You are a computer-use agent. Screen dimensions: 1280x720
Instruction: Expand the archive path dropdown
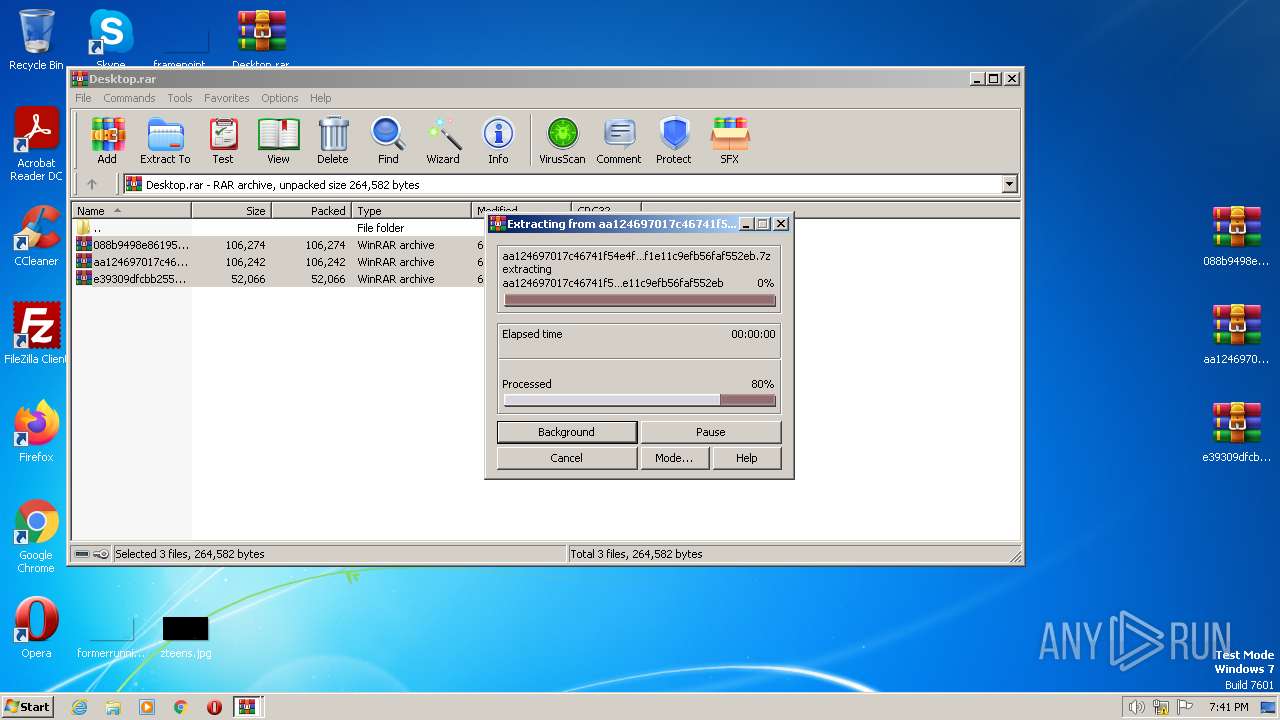[x=1009, y=184]
